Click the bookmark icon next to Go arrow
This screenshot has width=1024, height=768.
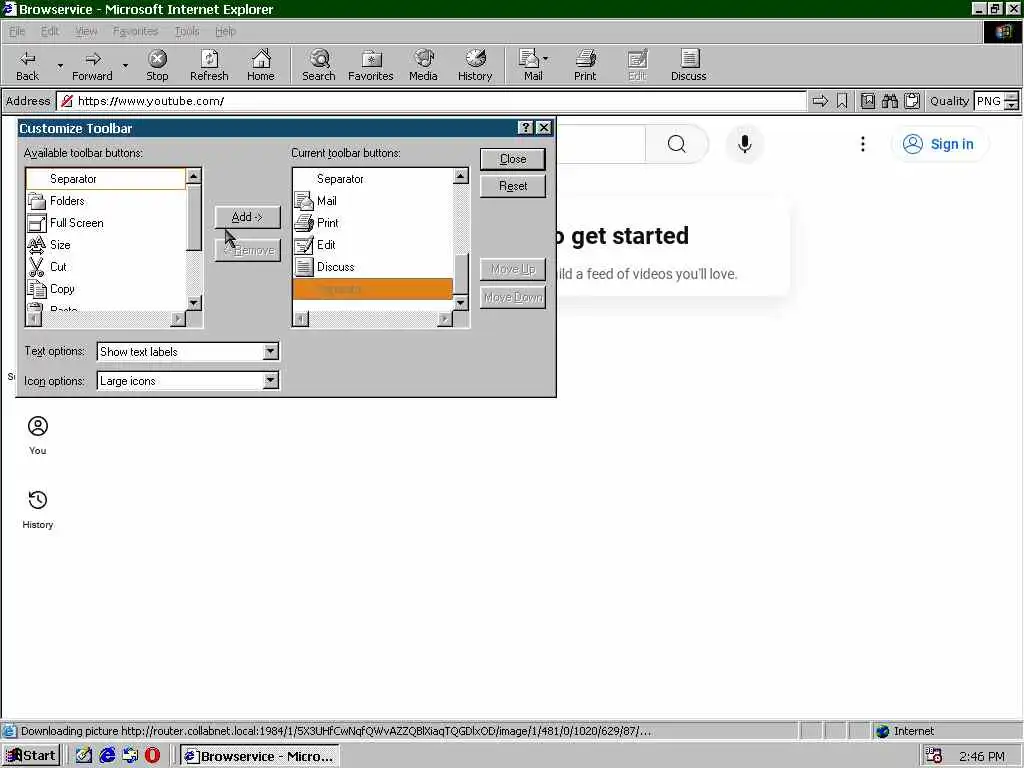pyautogui.click(x=842, y=101)
